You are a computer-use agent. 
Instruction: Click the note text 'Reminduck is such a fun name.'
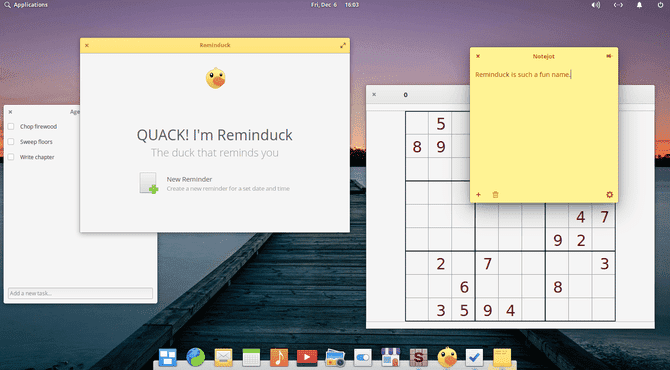click(523, 74)
